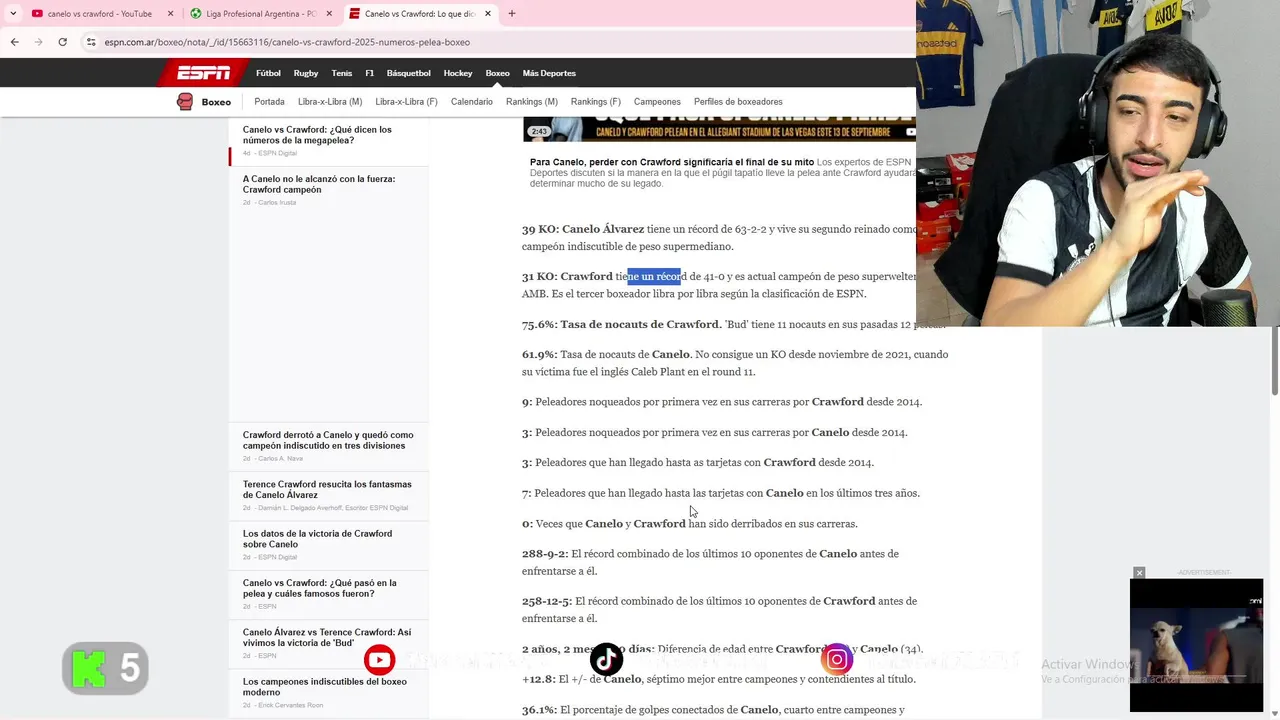Open the Tenis menu
The height and width of the screenshot is (720, 1280).
click(342, 73)
